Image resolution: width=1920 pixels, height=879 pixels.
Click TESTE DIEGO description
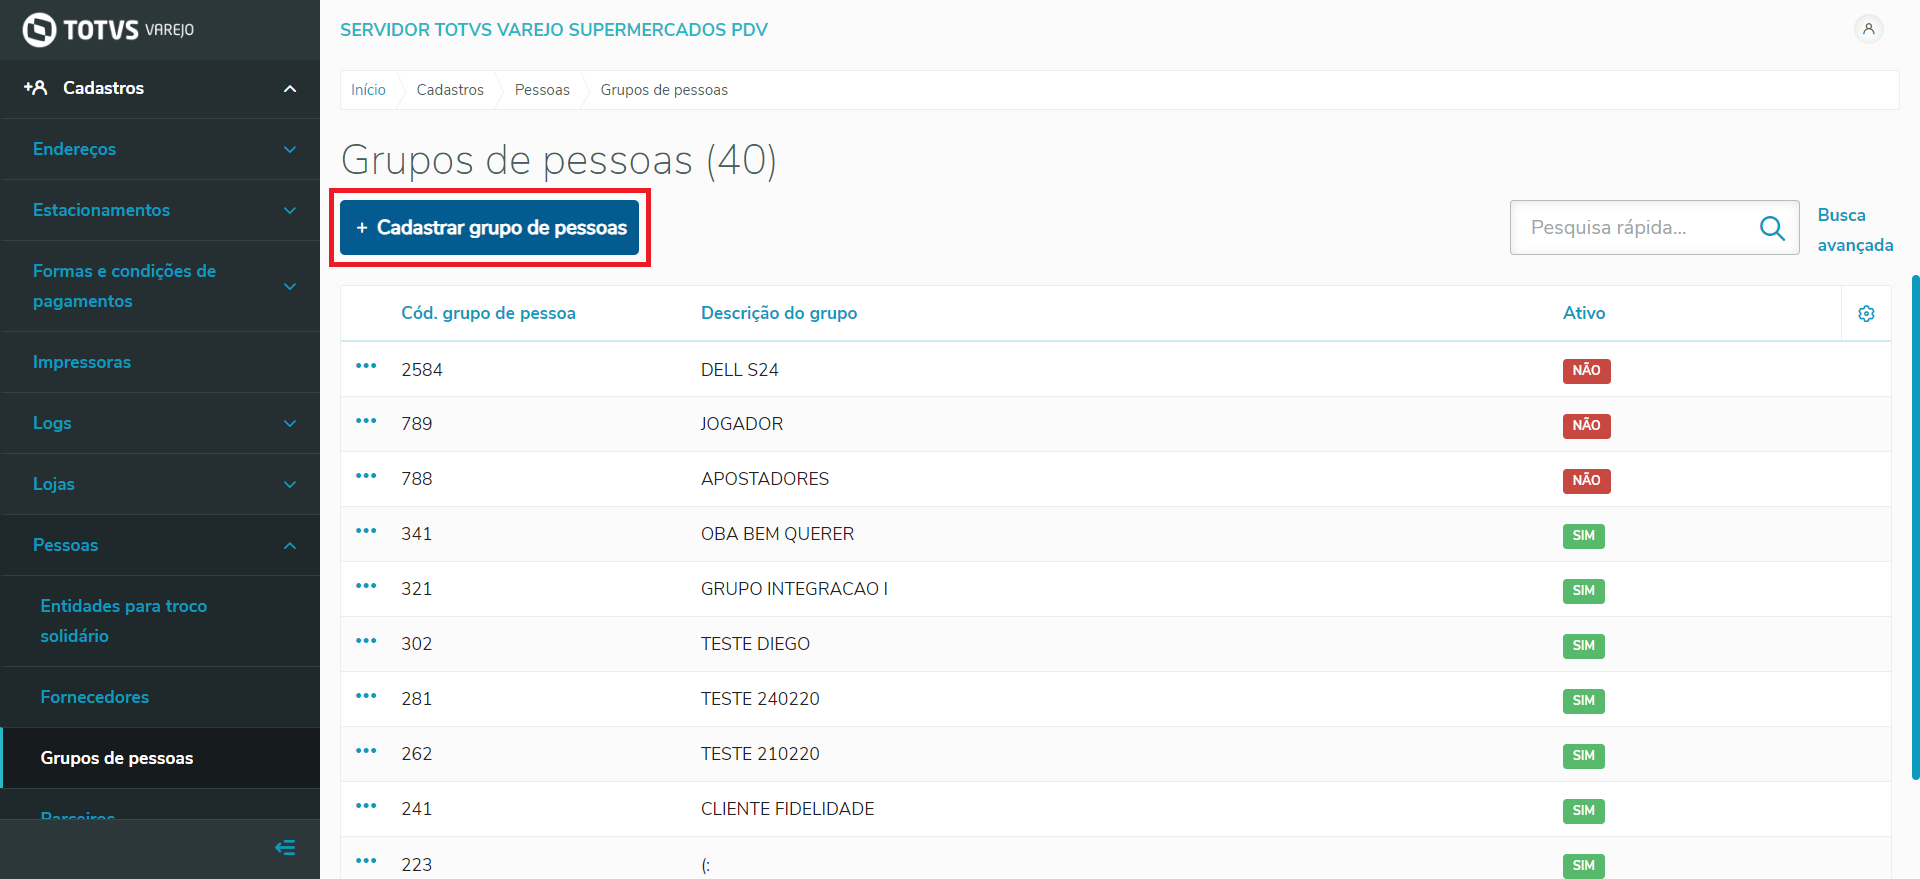coord(755,644)
